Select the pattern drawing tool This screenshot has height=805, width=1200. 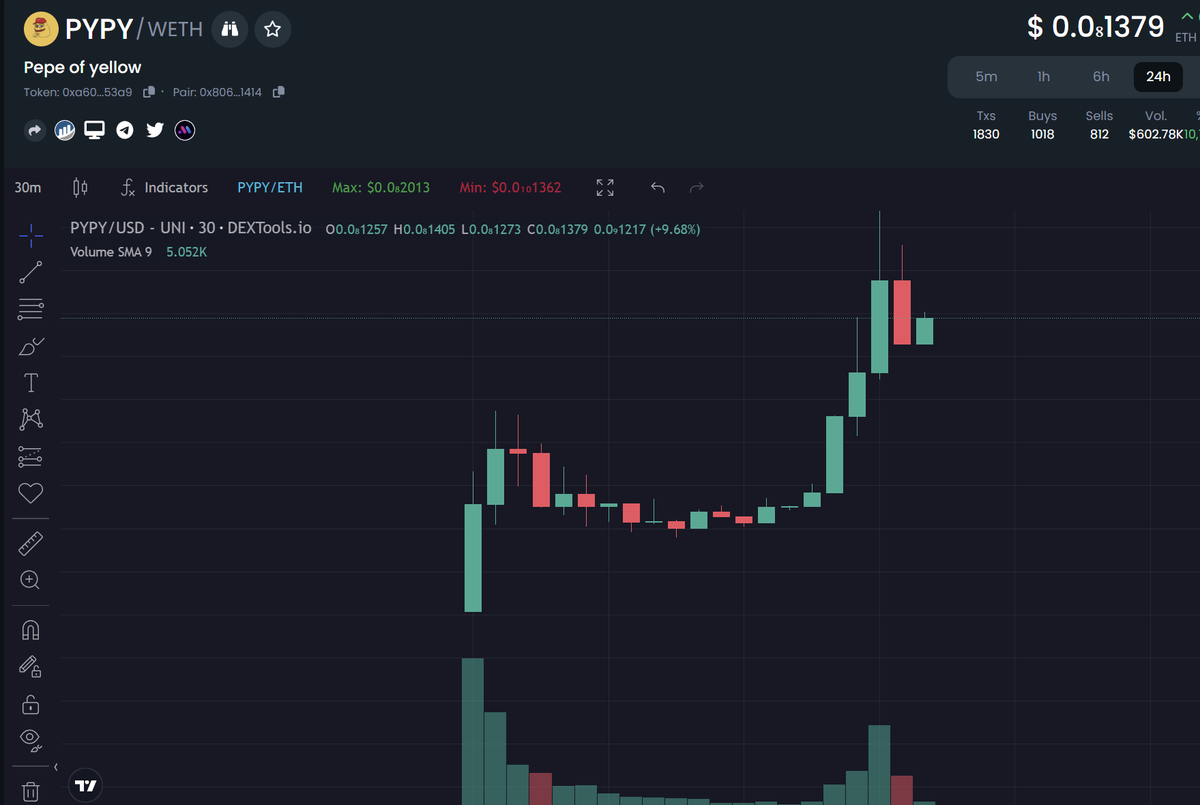(31, 419)
